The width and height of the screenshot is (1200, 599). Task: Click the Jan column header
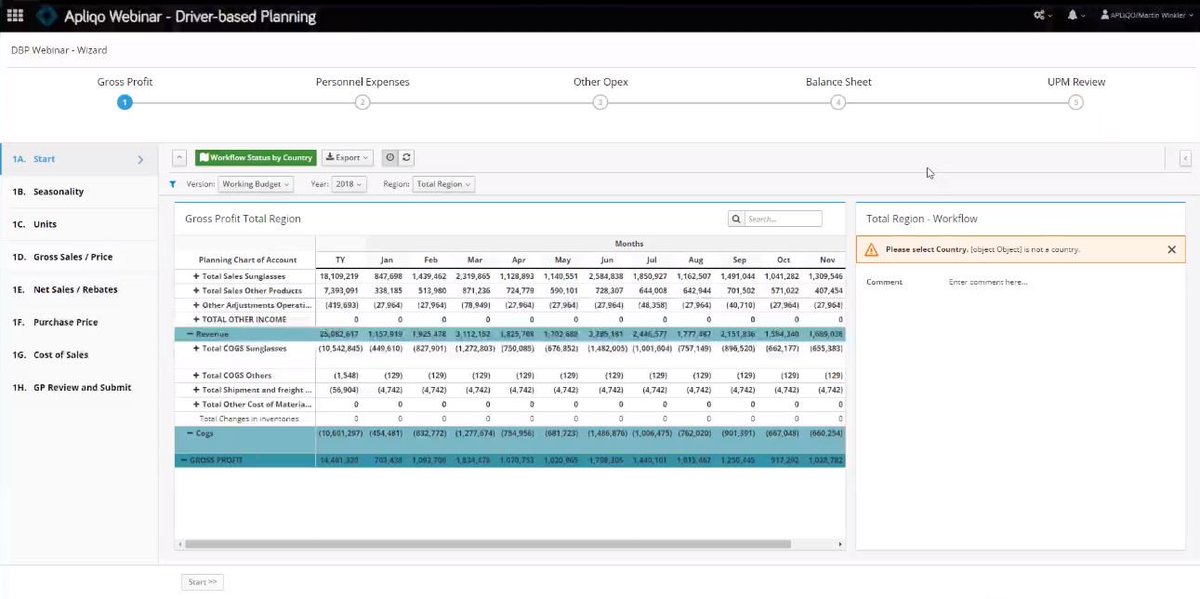click(388, 259)
